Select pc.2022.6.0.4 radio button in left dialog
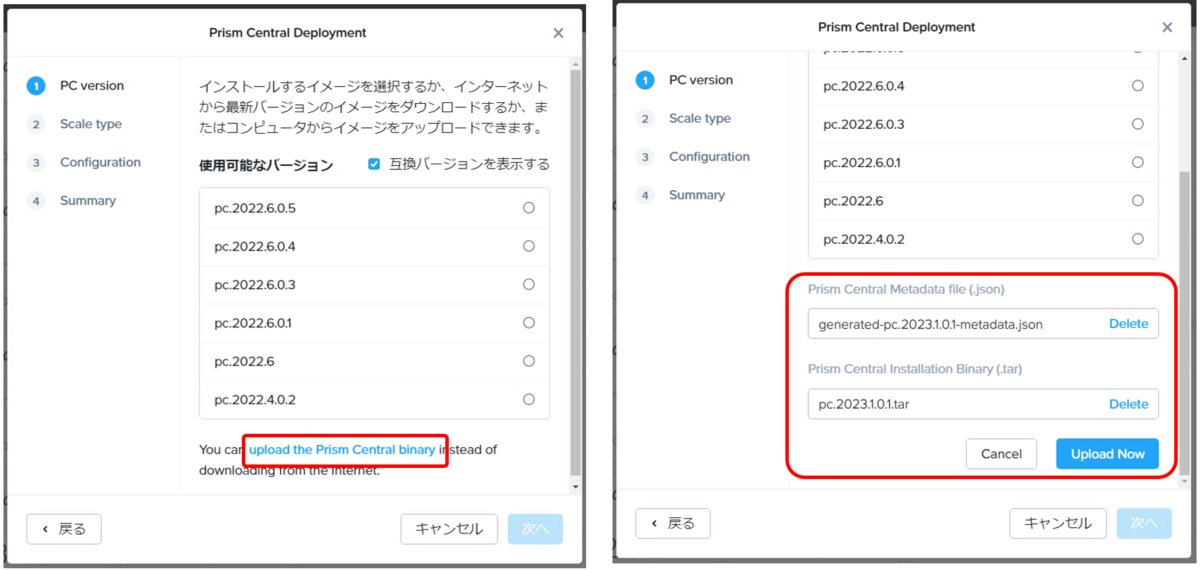Viewport: 1200px width, 571px height. (x=528, y=246)
